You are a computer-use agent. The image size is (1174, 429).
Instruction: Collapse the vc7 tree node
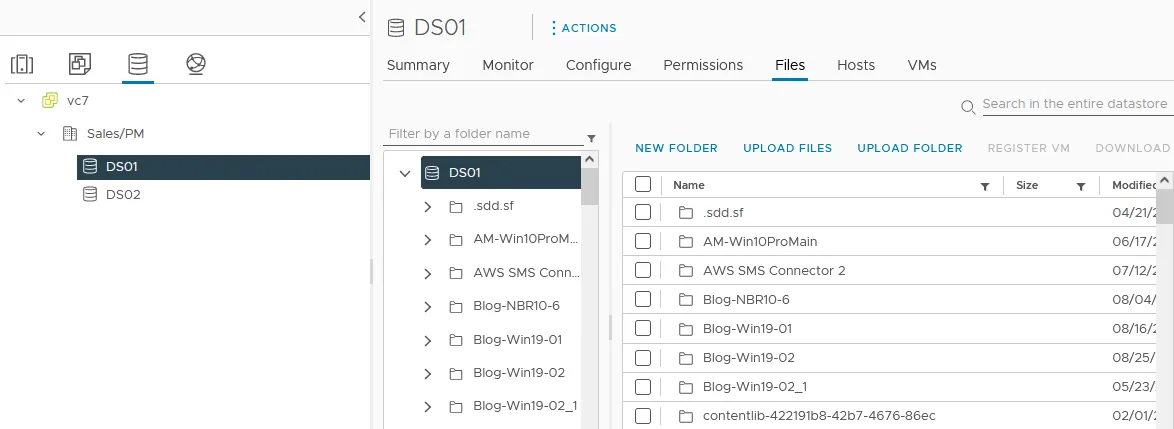tap(21, 101)
